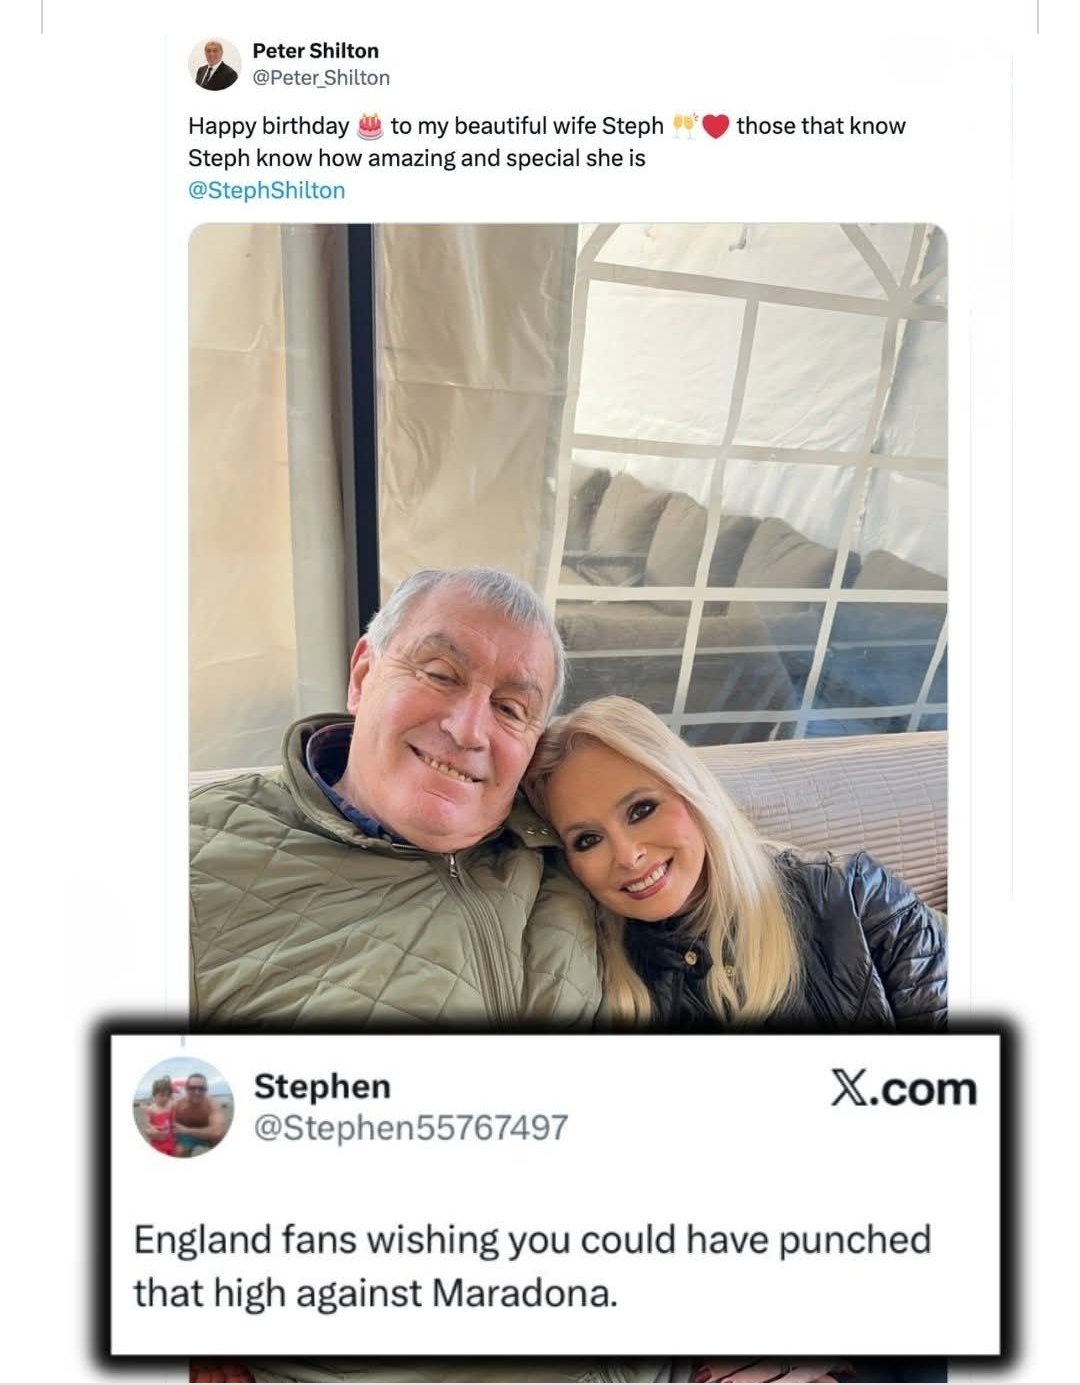Select the Stephen display name
Image resolution: width=1080 pixels, height=1385 pixels.
pos(322,1086)
